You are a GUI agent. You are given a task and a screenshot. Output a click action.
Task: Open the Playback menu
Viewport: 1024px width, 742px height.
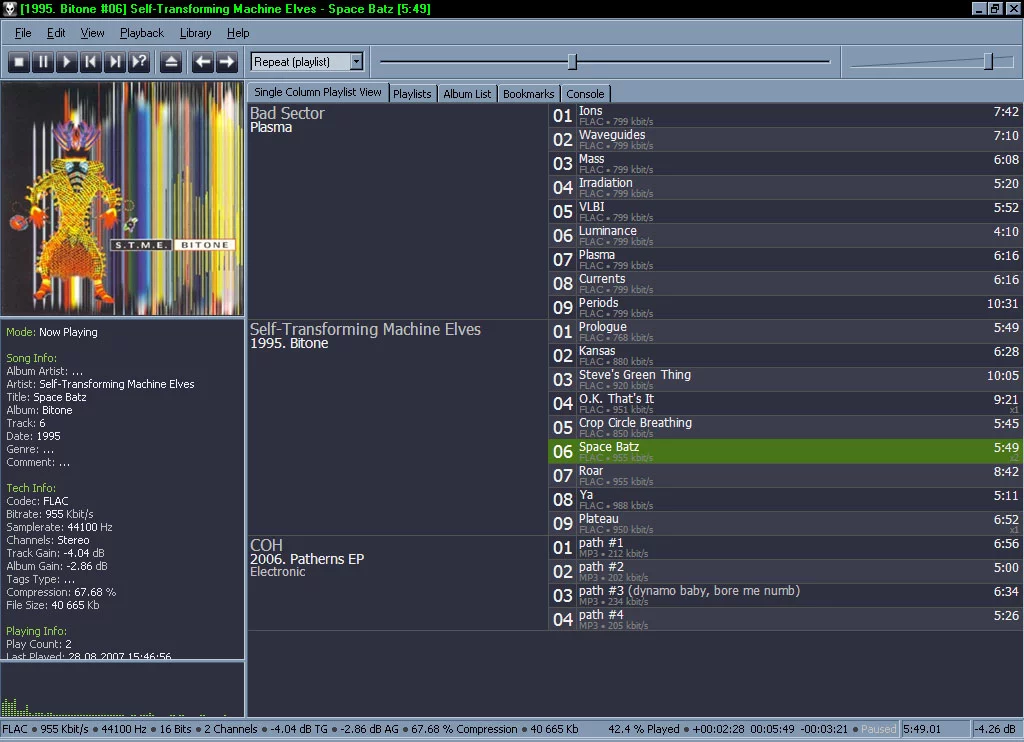[x=141, y=33]
